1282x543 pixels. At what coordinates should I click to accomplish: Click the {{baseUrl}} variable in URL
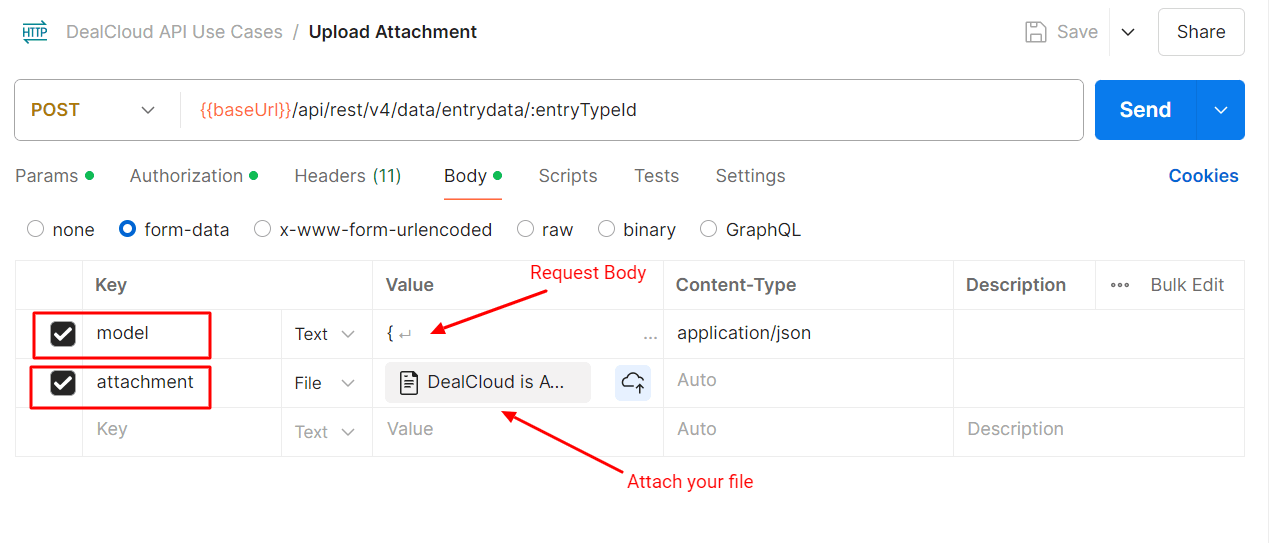[246, 110]
